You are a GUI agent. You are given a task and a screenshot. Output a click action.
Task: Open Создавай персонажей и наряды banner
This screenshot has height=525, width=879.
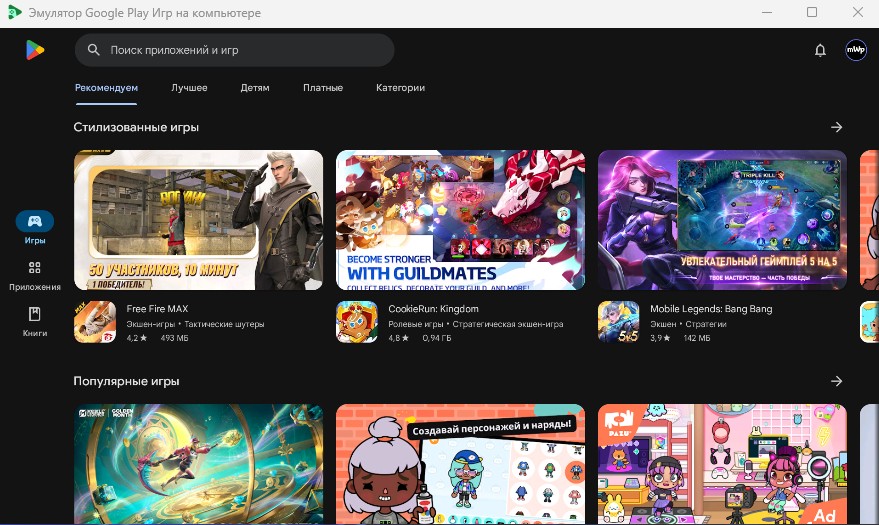click(460, 464)
